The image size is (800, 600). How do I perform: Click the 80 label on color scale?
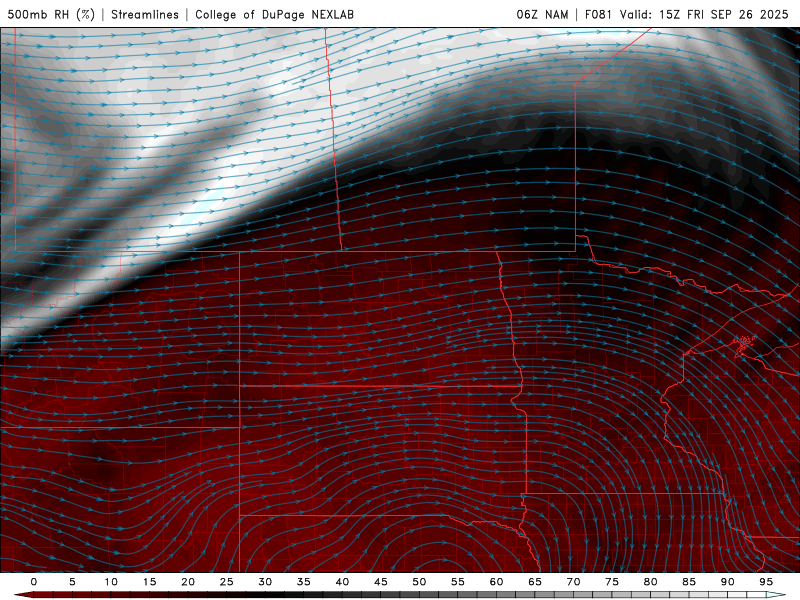coord(650,582)
